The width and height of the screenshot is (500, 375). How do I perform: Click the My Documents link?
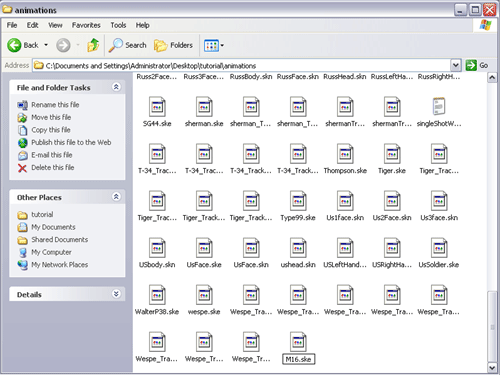coord(53,227)
